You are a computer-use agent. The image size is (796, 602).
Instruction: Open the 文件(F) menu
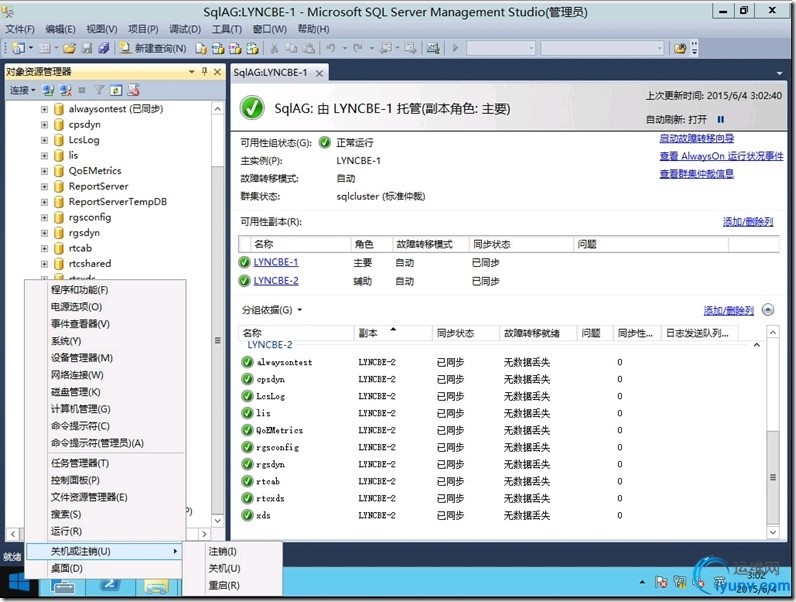coord(20,29)
